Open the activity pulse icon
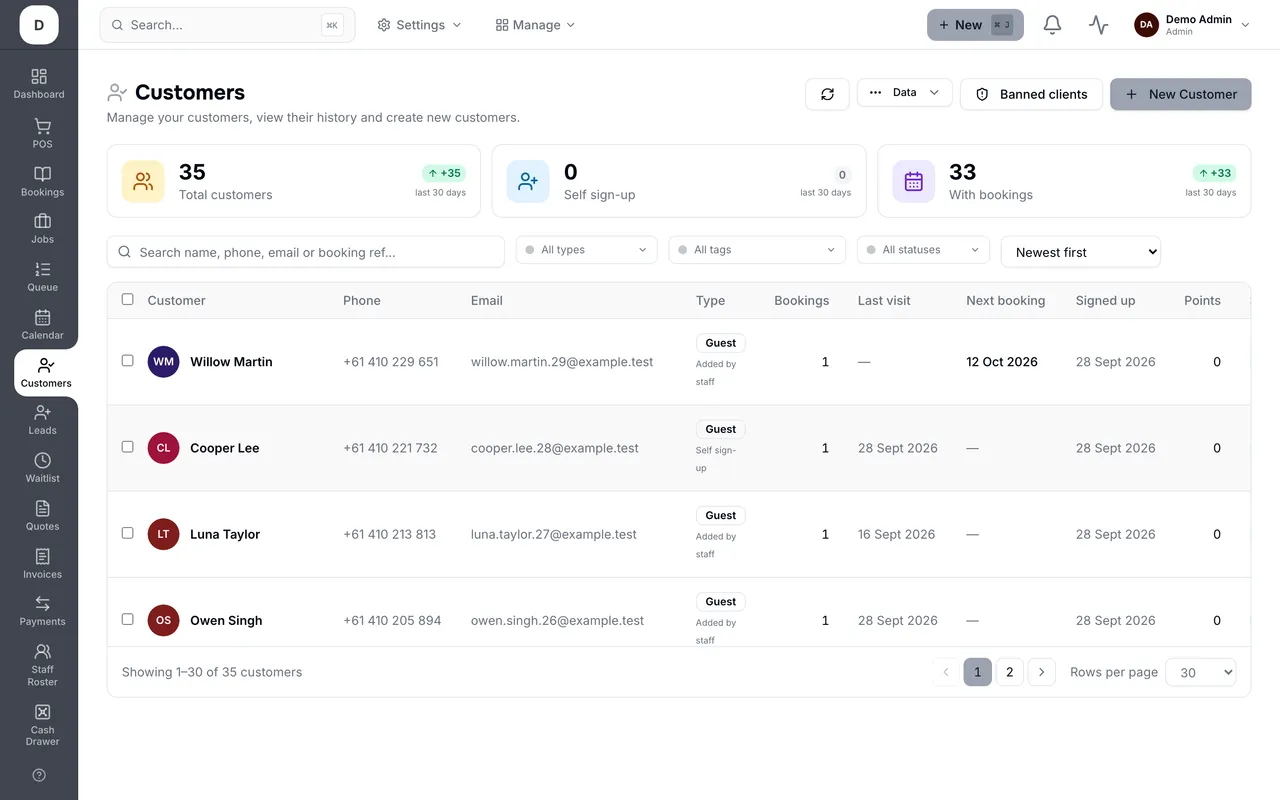Viewport: 1280px width, 800px height. 1099,25
